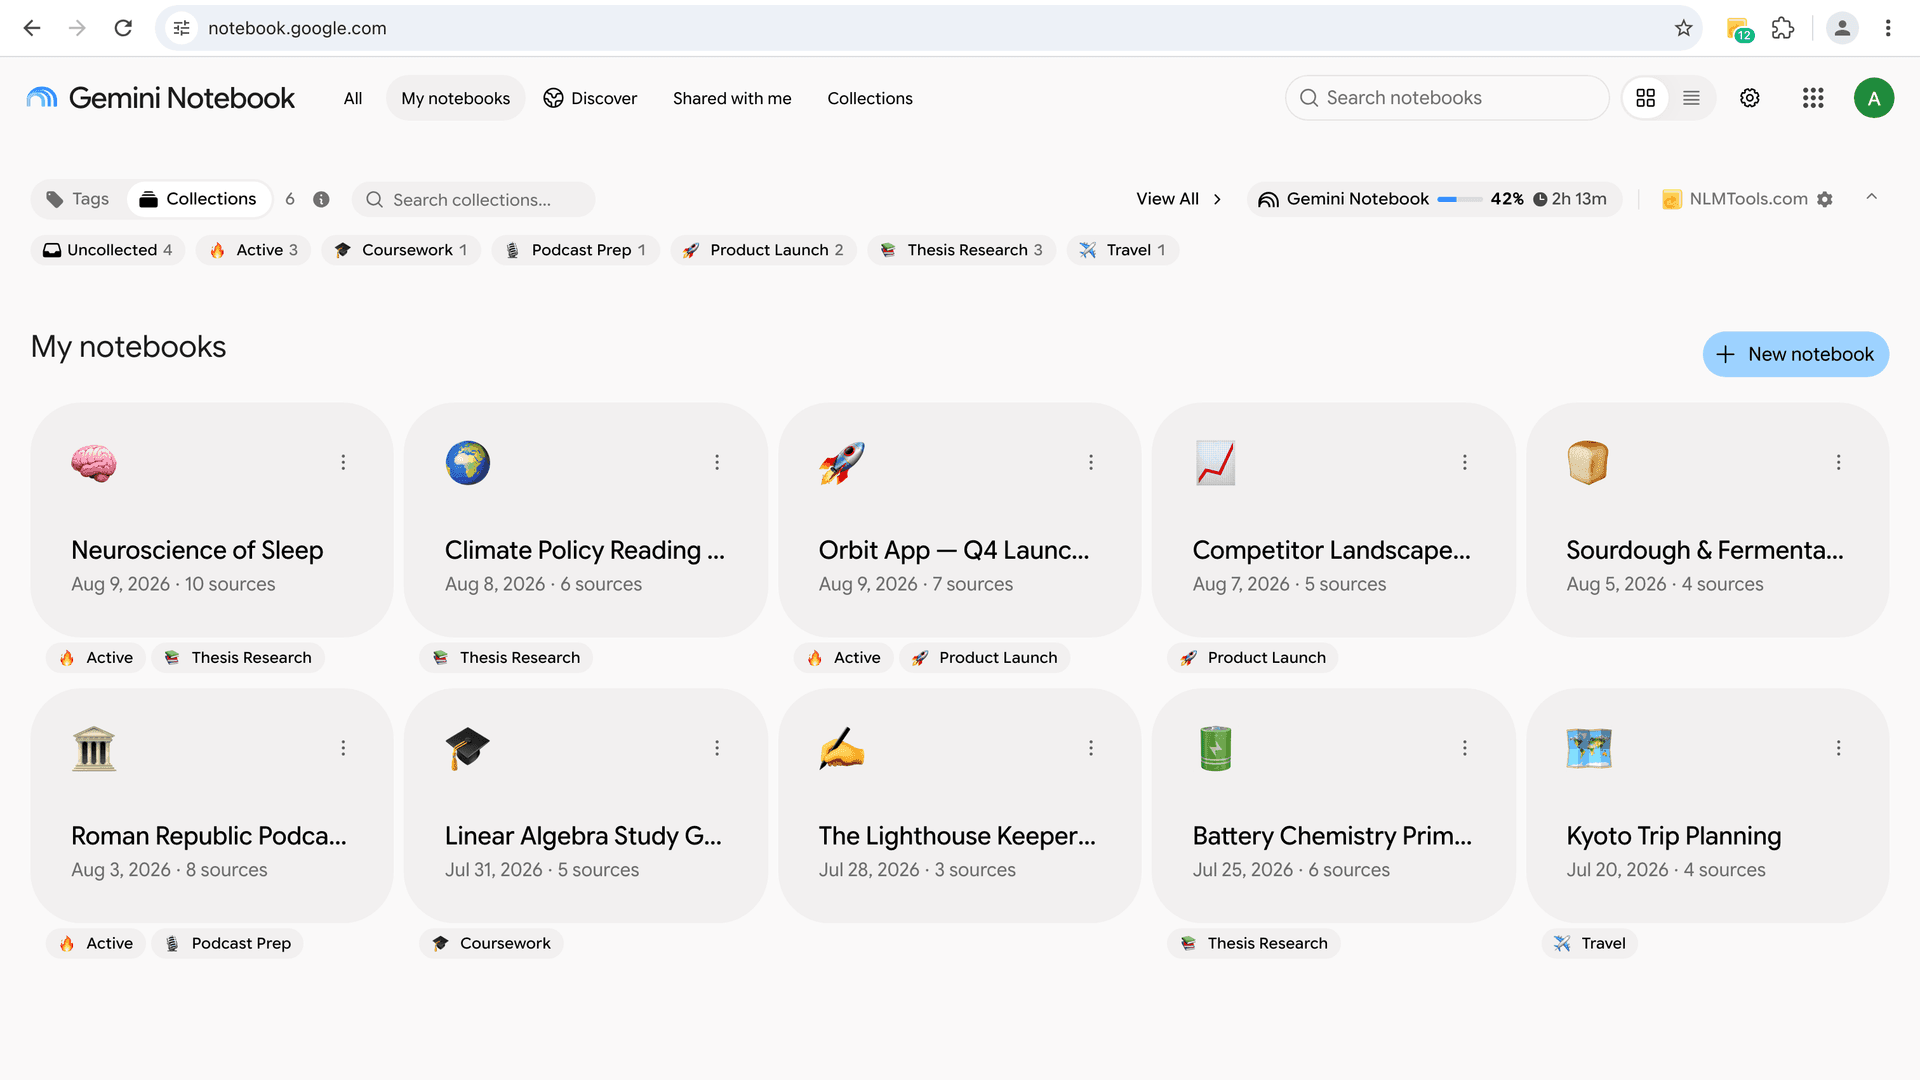The image size is (1920, 1080).
Task: Open menu for Neuroscience of Sleep
Action: click(x=343, y=462)
